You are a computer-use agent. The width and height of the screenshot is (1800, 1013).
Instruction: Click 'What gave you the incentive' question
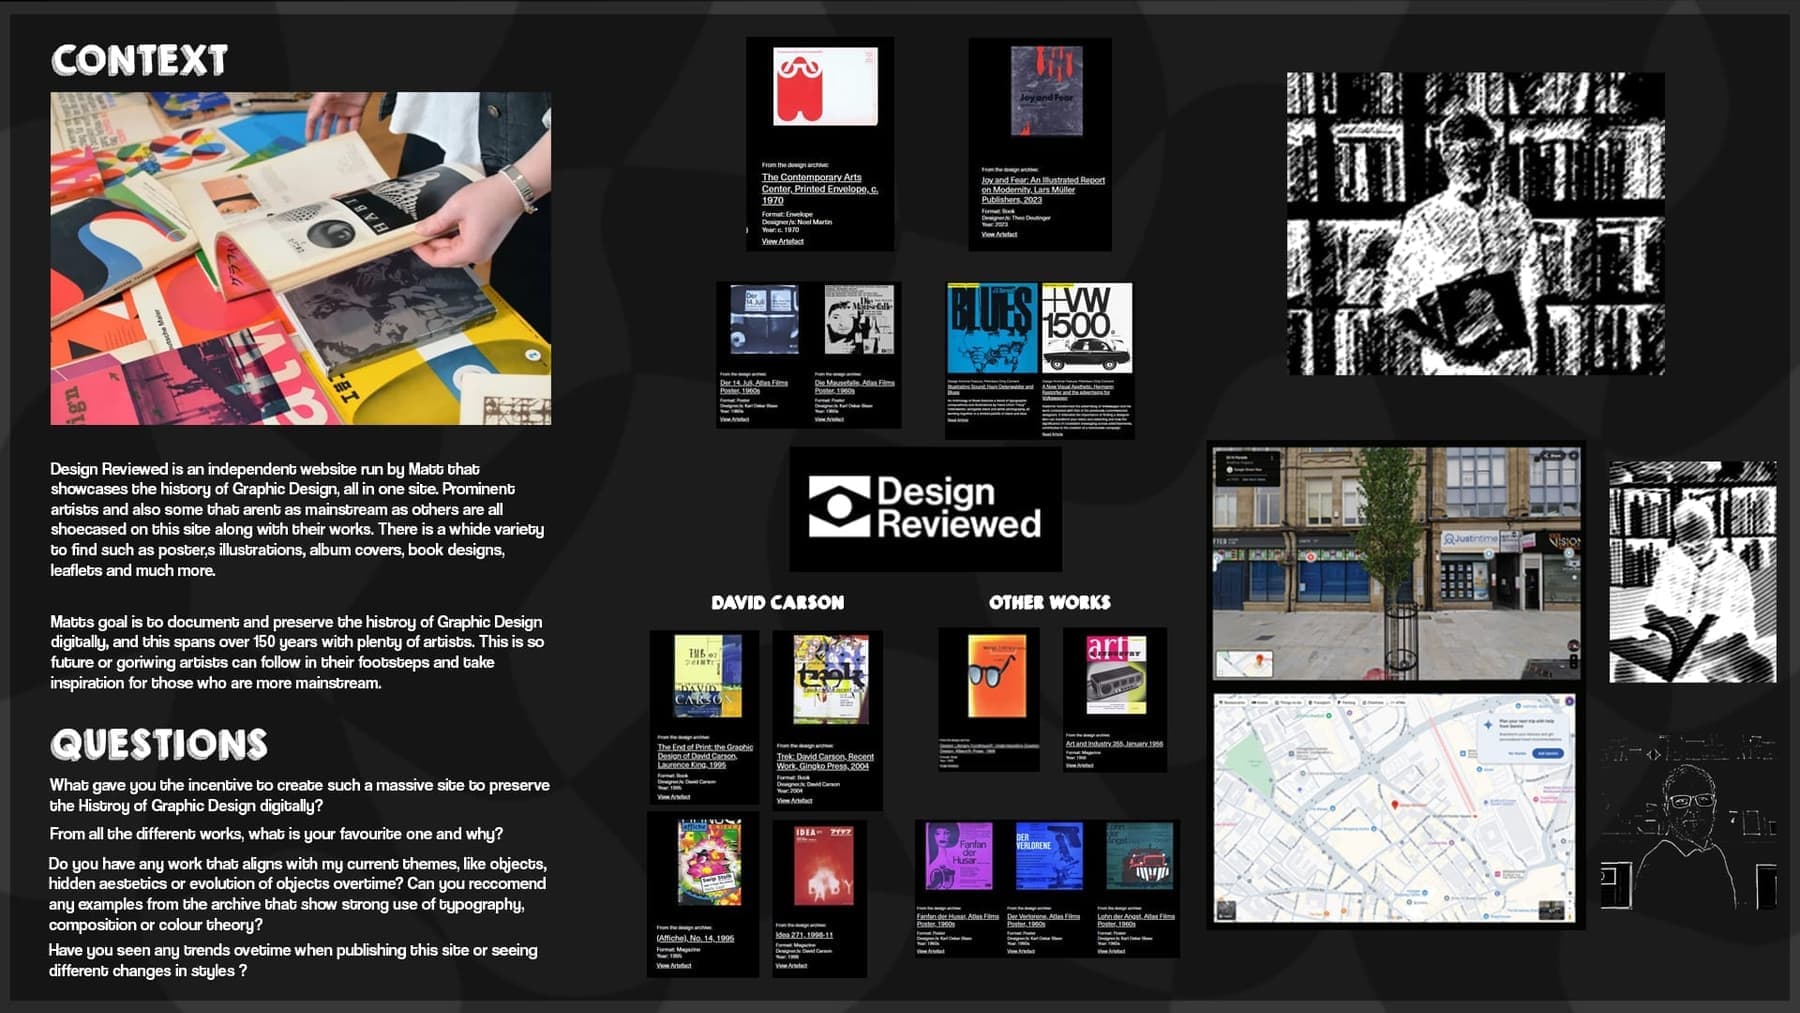(299, 795)
